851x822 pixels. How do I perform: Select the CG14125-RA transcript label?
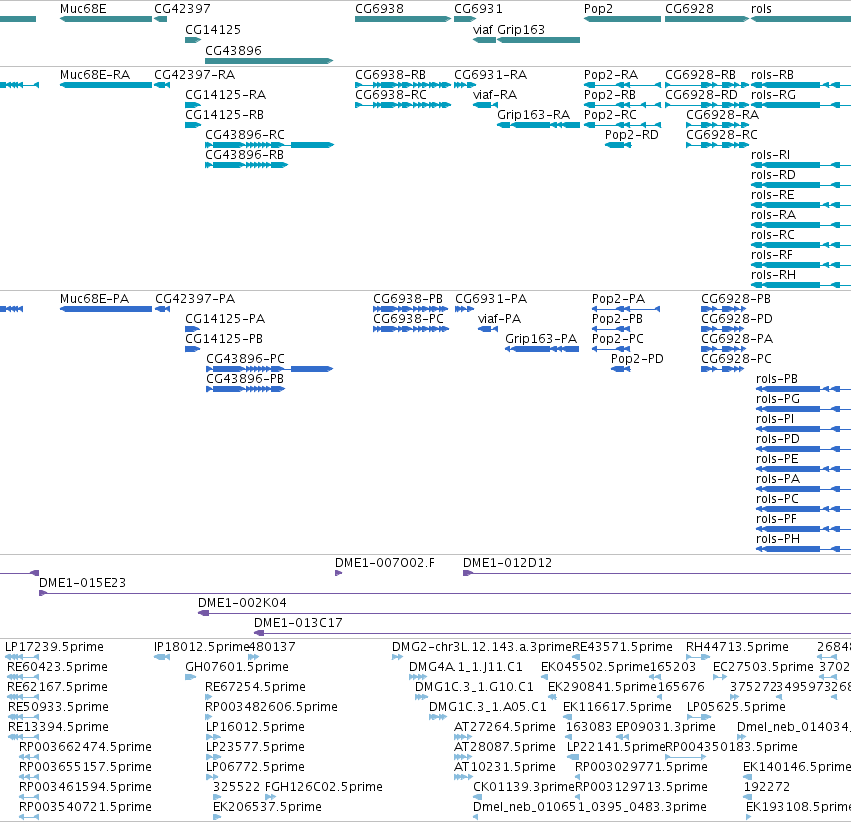pyautogui.click(x=226, y=94)
